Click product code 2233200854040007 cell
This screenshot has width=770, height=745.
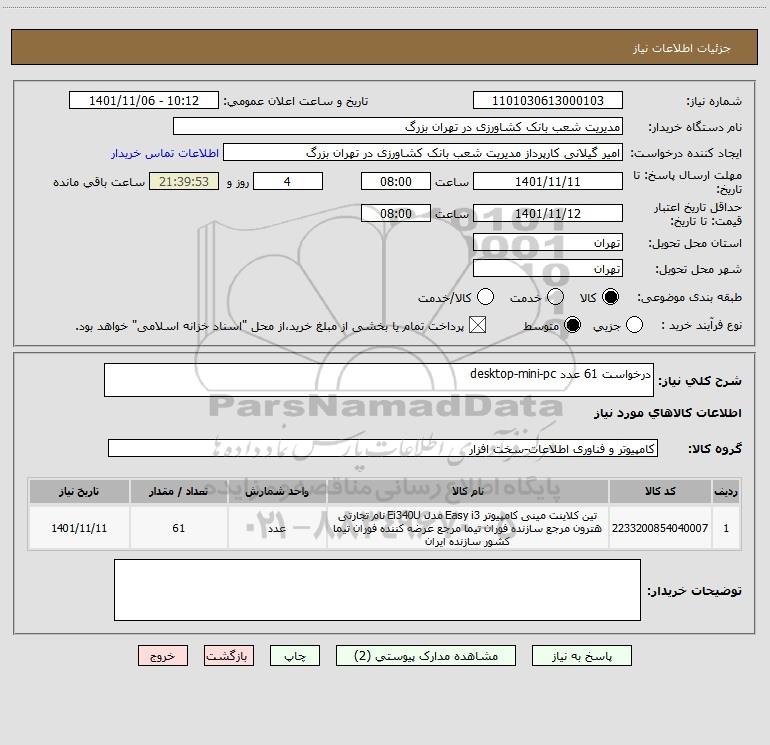[660, 528]
